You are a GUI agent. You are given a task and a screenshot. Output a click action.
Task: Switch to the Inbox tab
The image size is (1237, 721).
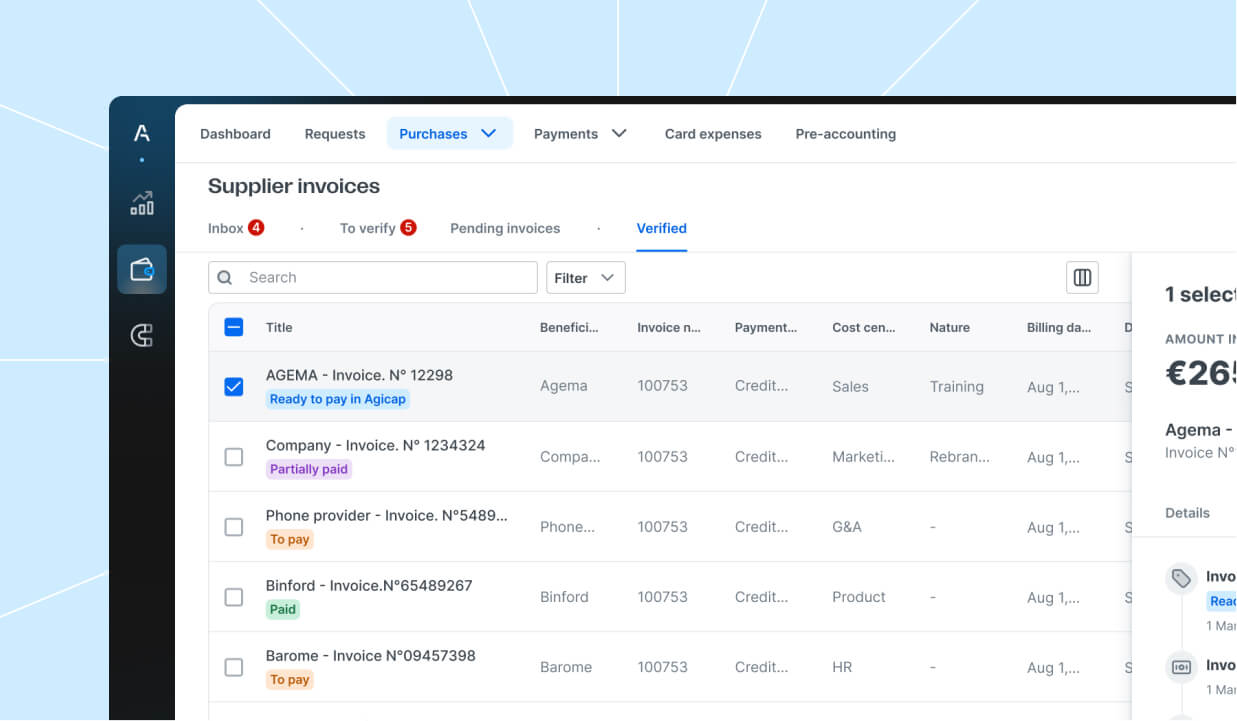tap(235, 228)
